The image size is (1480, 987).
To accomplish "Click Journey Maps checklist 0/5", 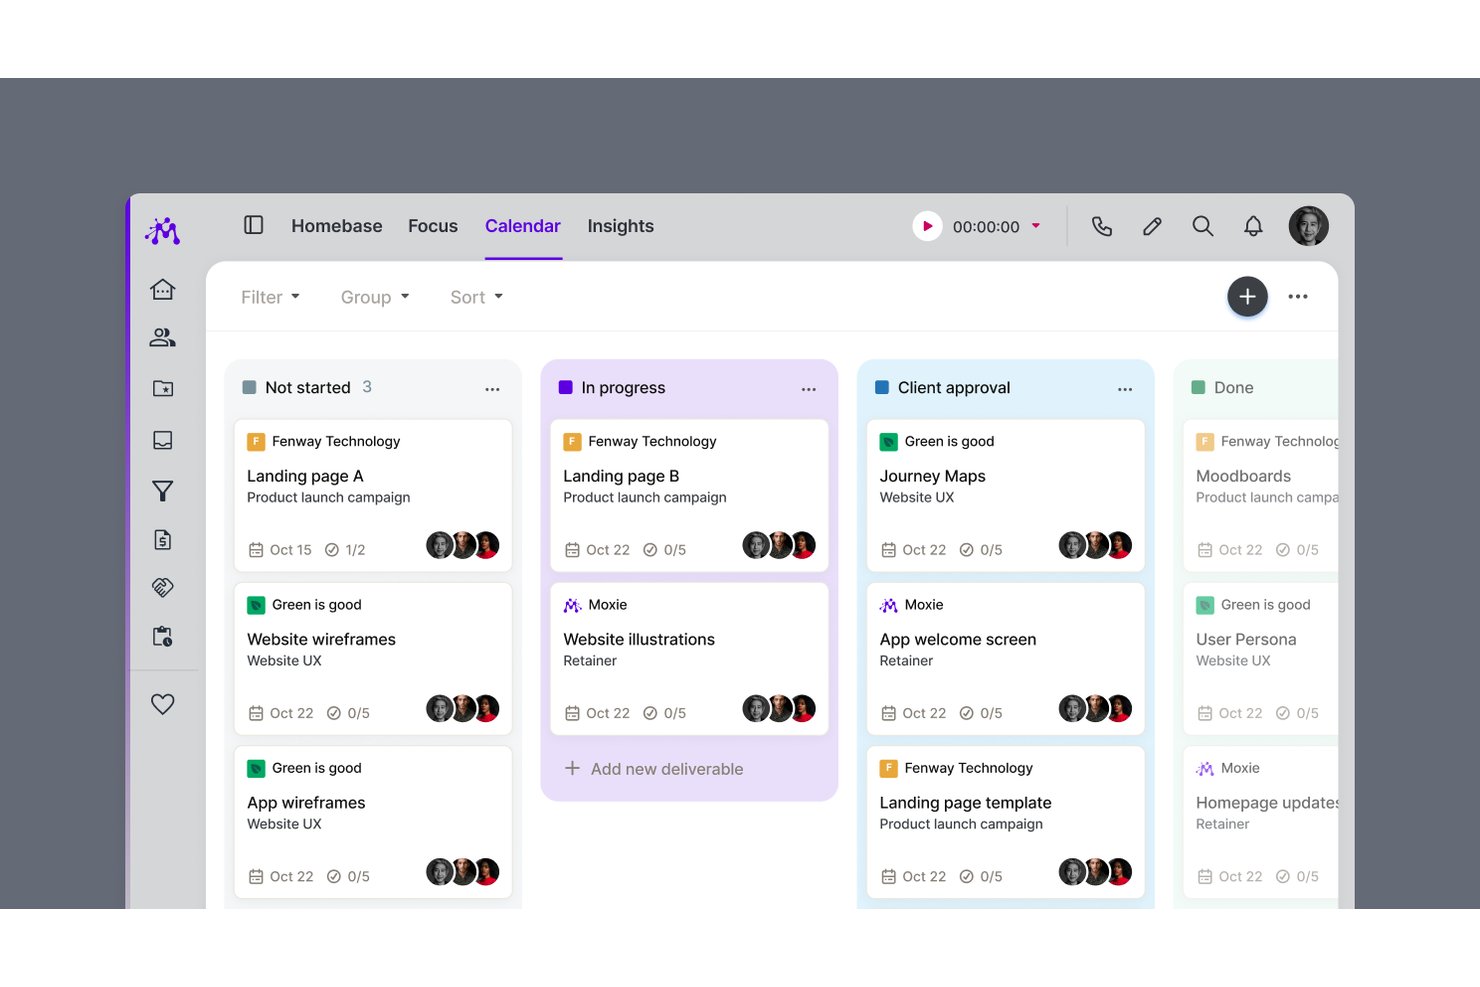I will tap(981, 550).
